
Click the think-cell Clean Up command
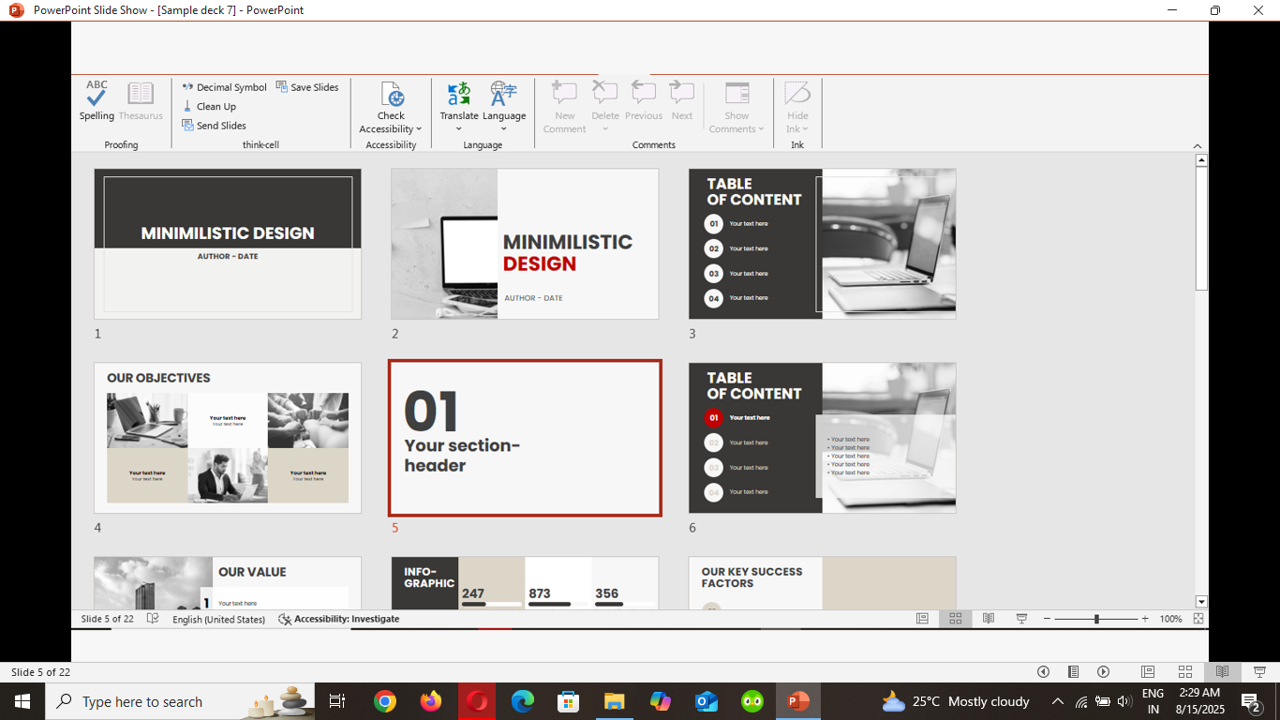pos(209,106)
